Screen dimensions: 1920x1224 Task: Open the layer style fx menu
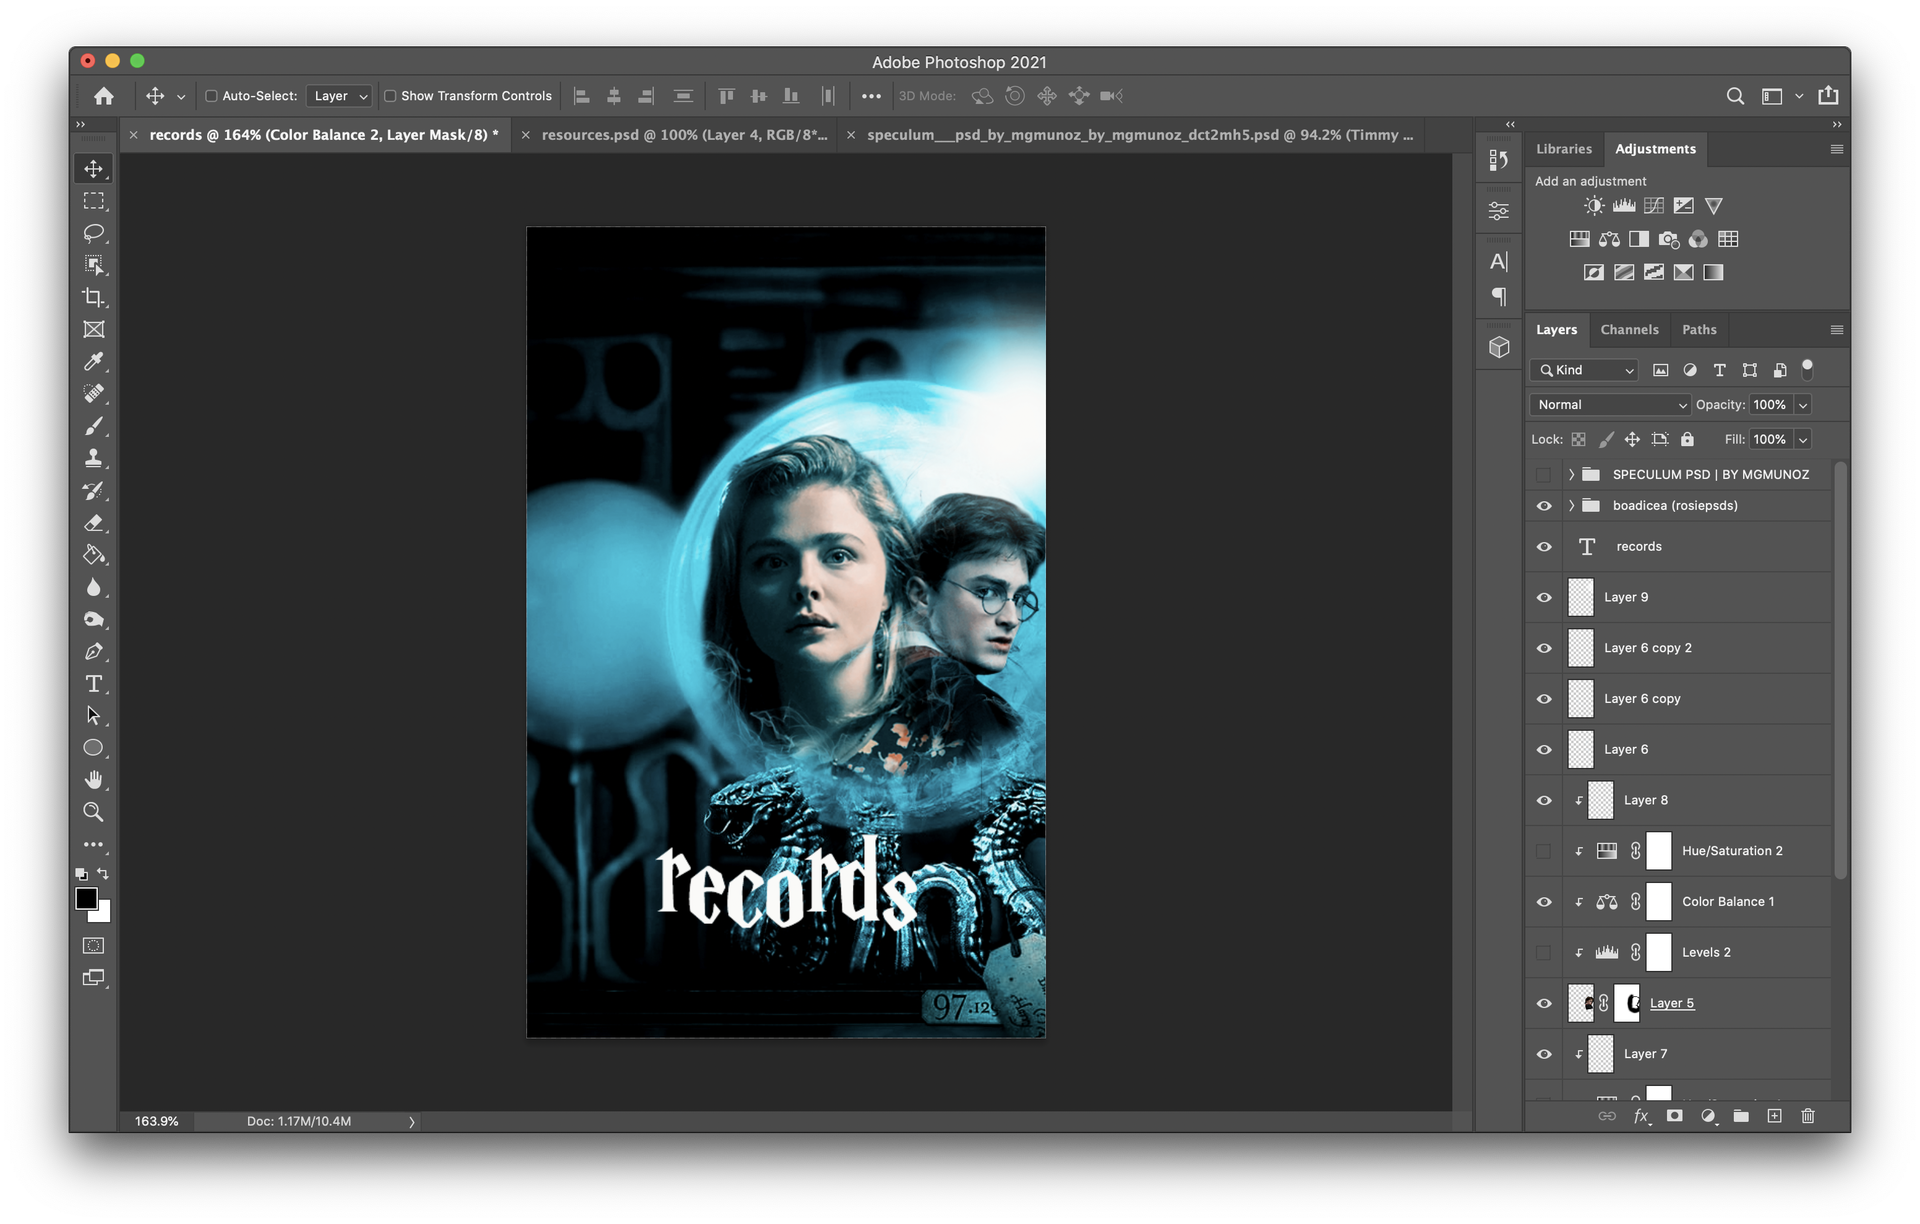1641,1116
